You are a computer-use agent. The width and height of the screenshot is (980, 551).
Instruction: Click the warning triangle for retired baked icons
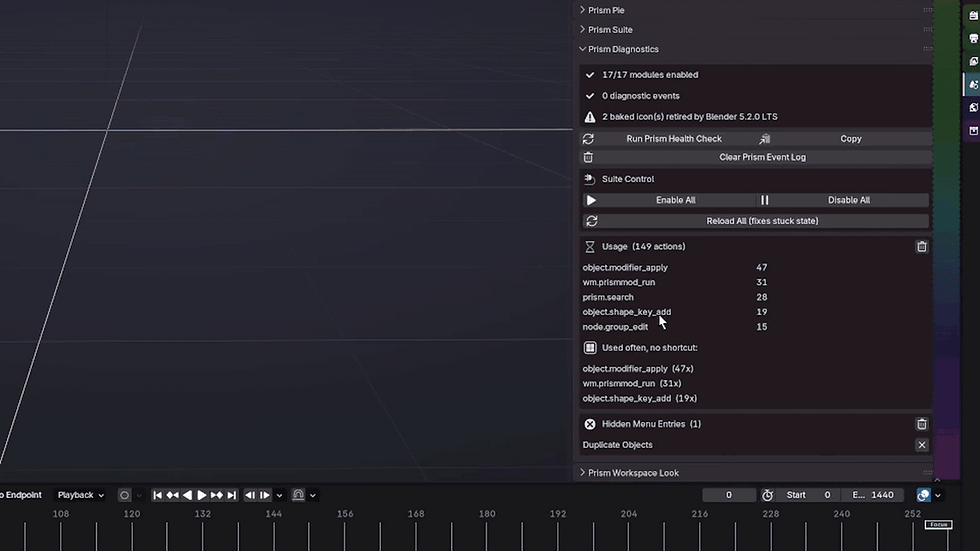(589, 117)
